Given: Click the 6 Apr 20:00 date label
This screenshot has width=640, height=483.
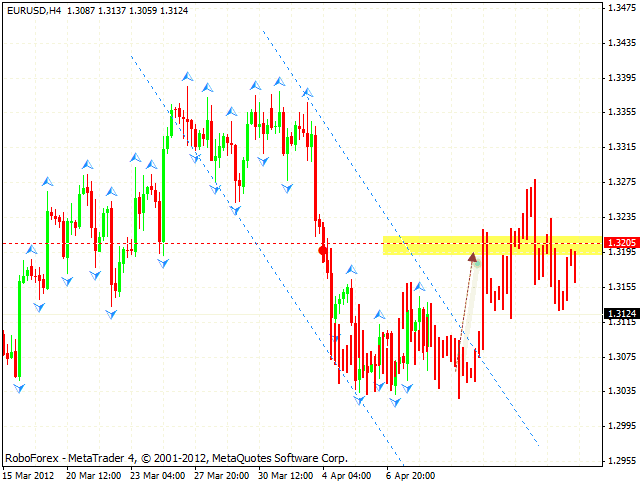Looking at the screenshot, I should (411, 476).
